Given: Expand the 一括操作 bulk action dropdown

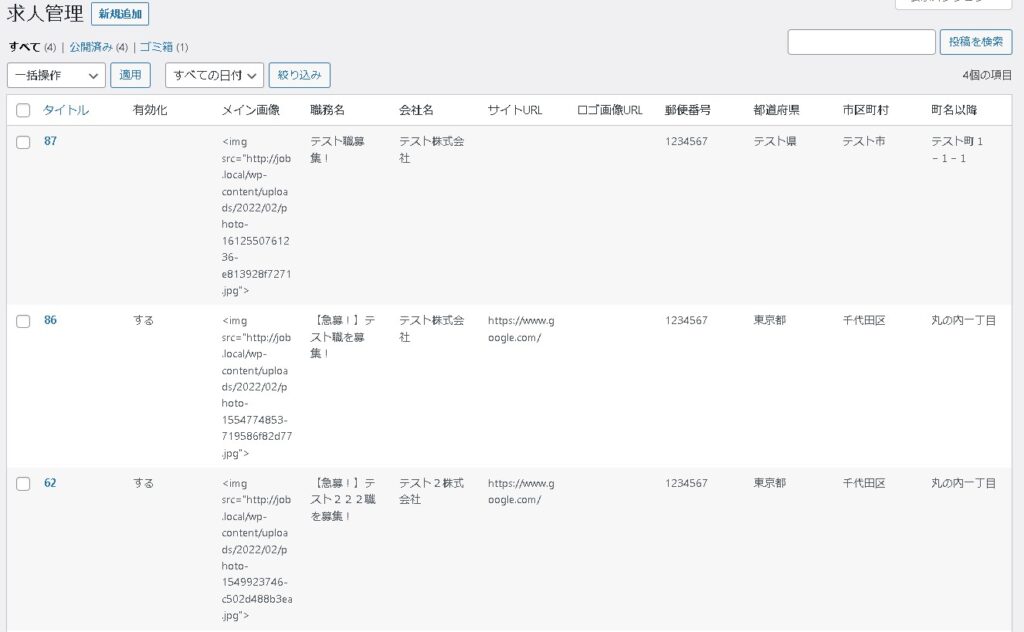Looking at the screenshot, I should pos(56,75).
